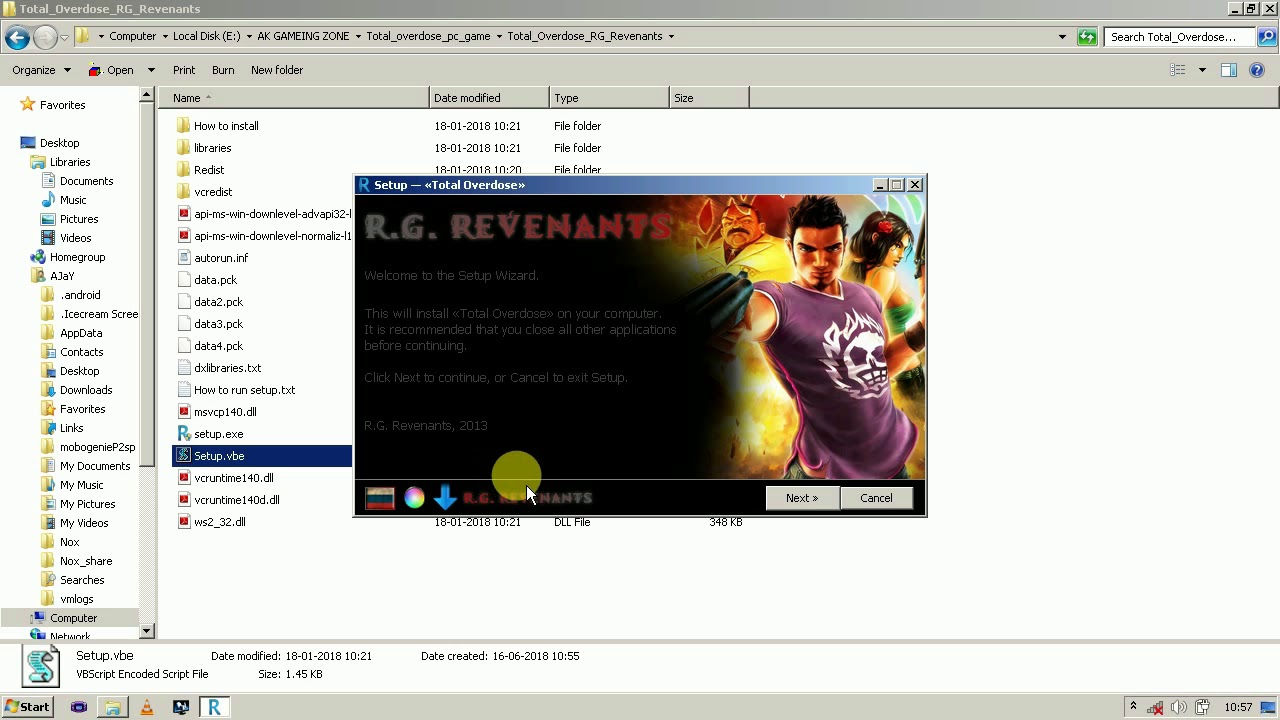1280x720 pixels.
Task: Click sidebar scrollbar down arrow
Action: click(147, 631)
